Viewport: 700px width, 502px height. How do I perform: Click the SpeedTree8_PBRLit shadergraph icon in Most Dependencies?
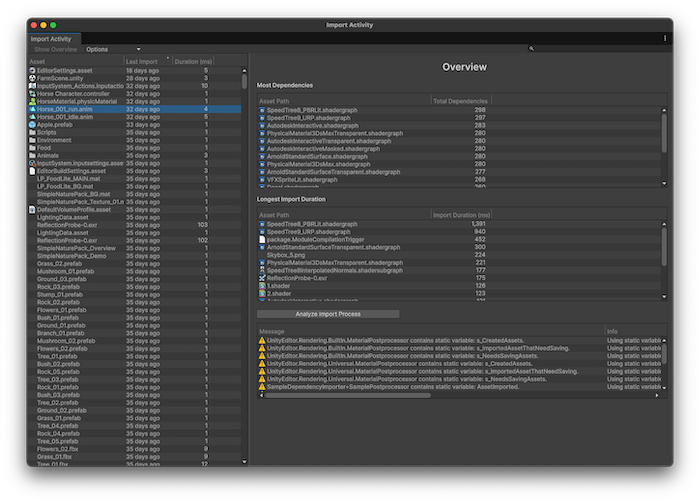tap(262, 110)
